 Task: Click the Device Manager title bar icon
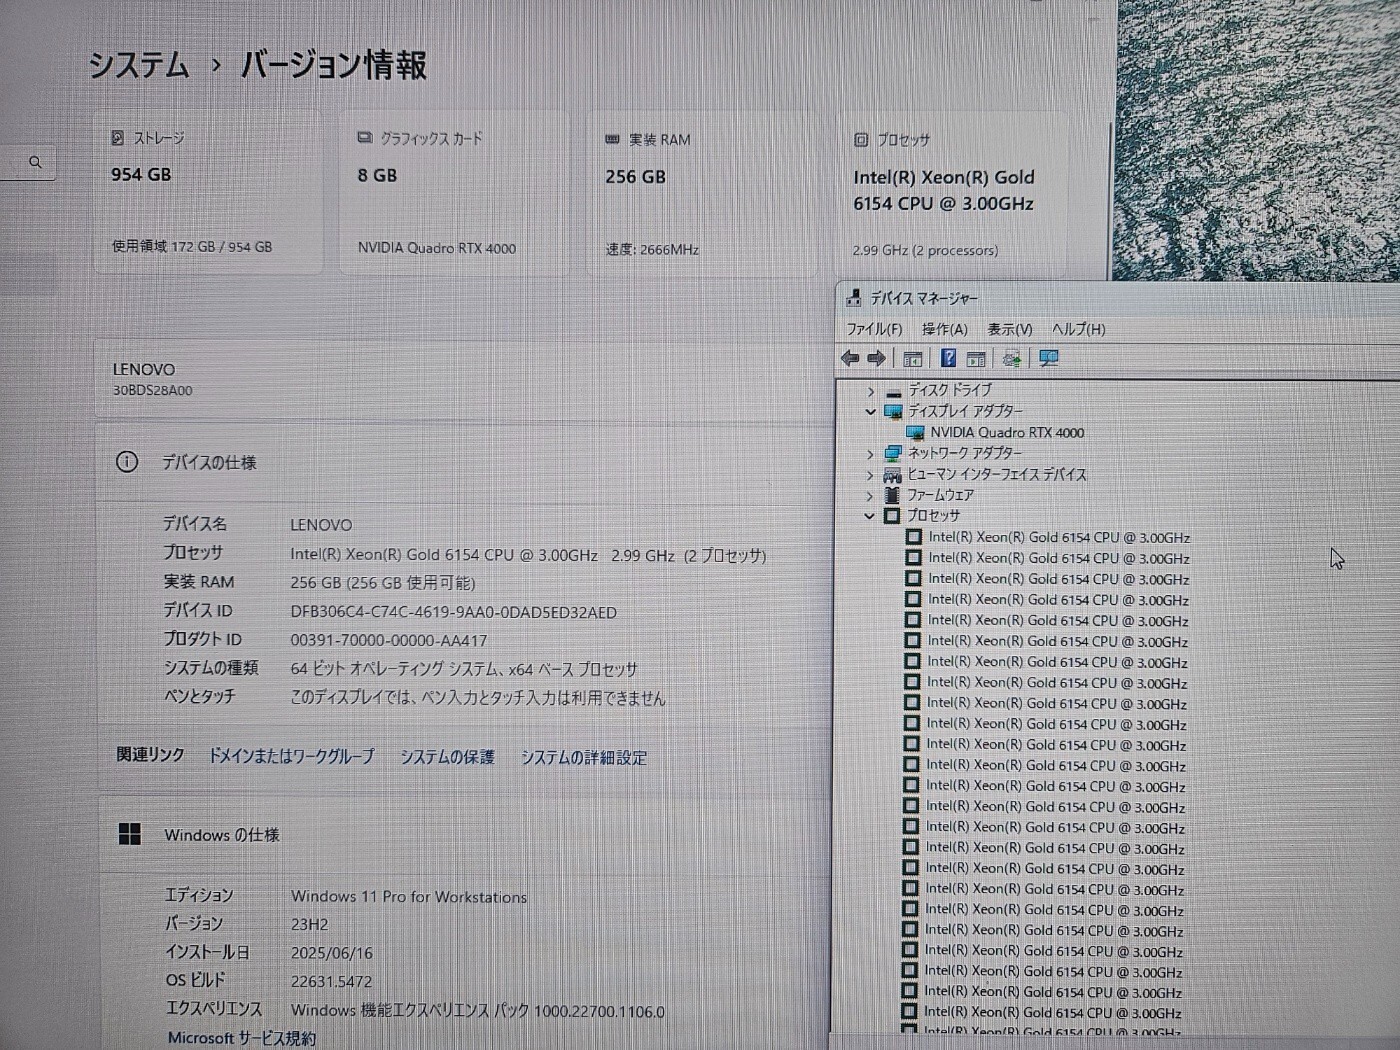pos(853,298)
